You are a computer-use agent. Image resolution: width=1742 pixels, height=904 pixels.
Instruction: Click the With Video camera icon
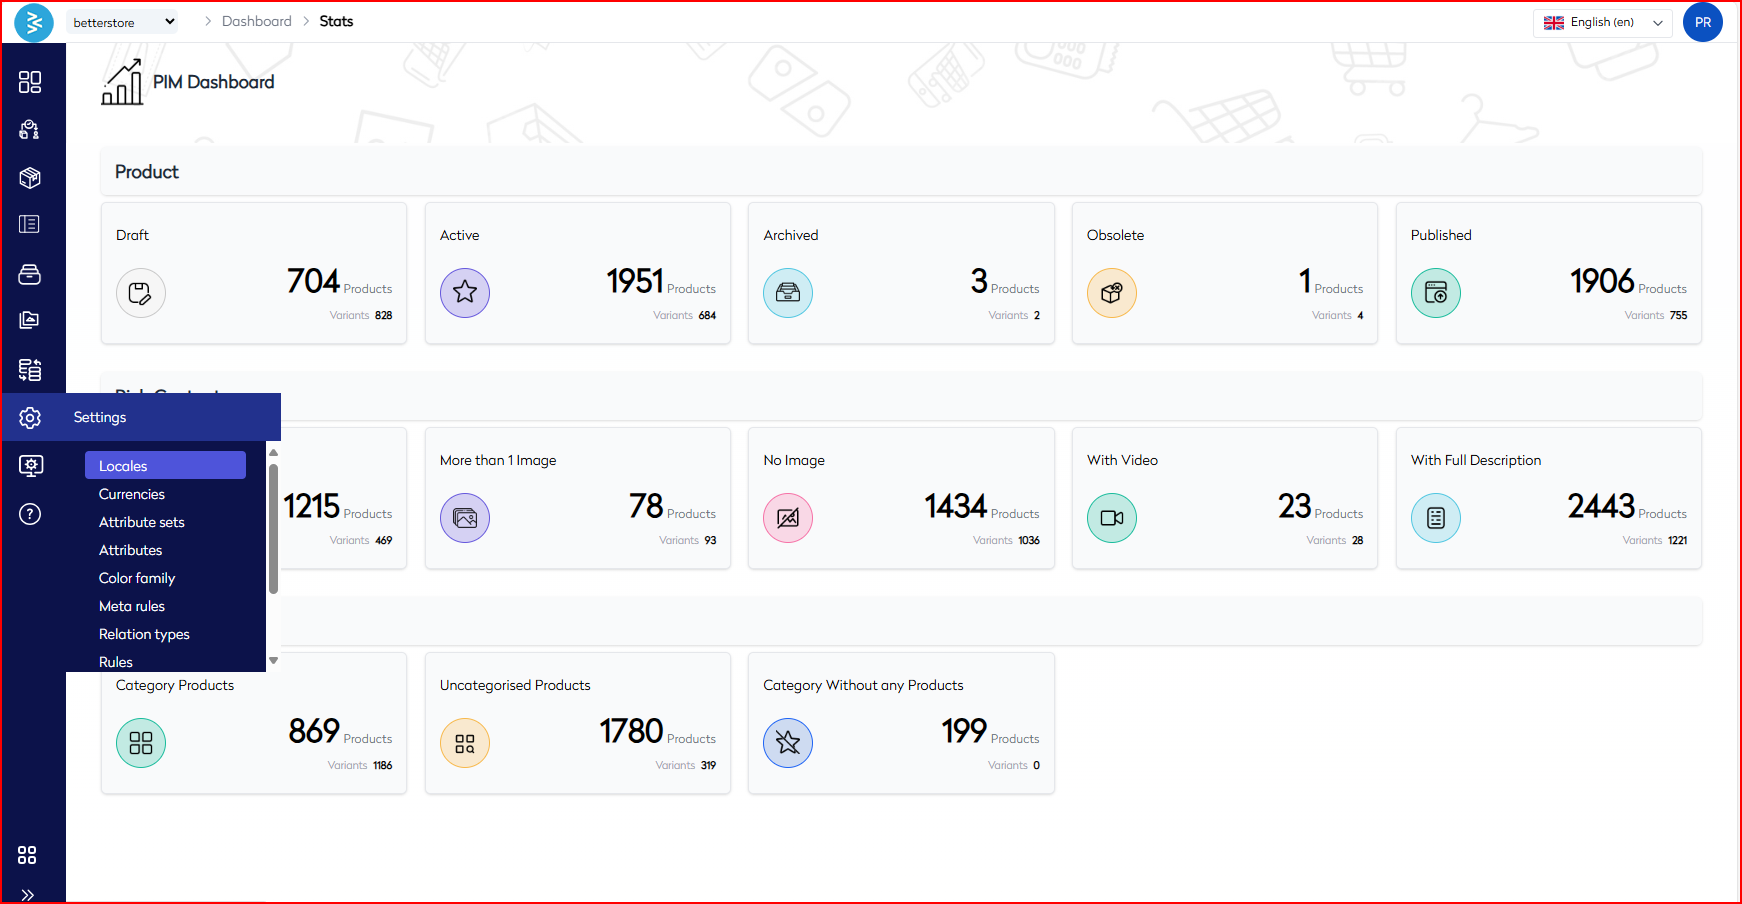pyautogui.click(x=1111, y=518)
